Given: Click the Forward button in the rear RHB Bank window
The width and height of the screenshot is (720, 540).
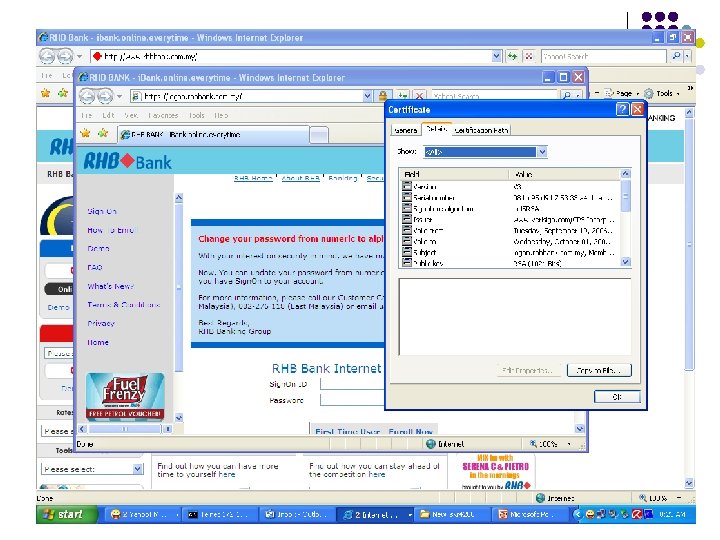Looking at the screenshot, I should click(x=65, y=56).
